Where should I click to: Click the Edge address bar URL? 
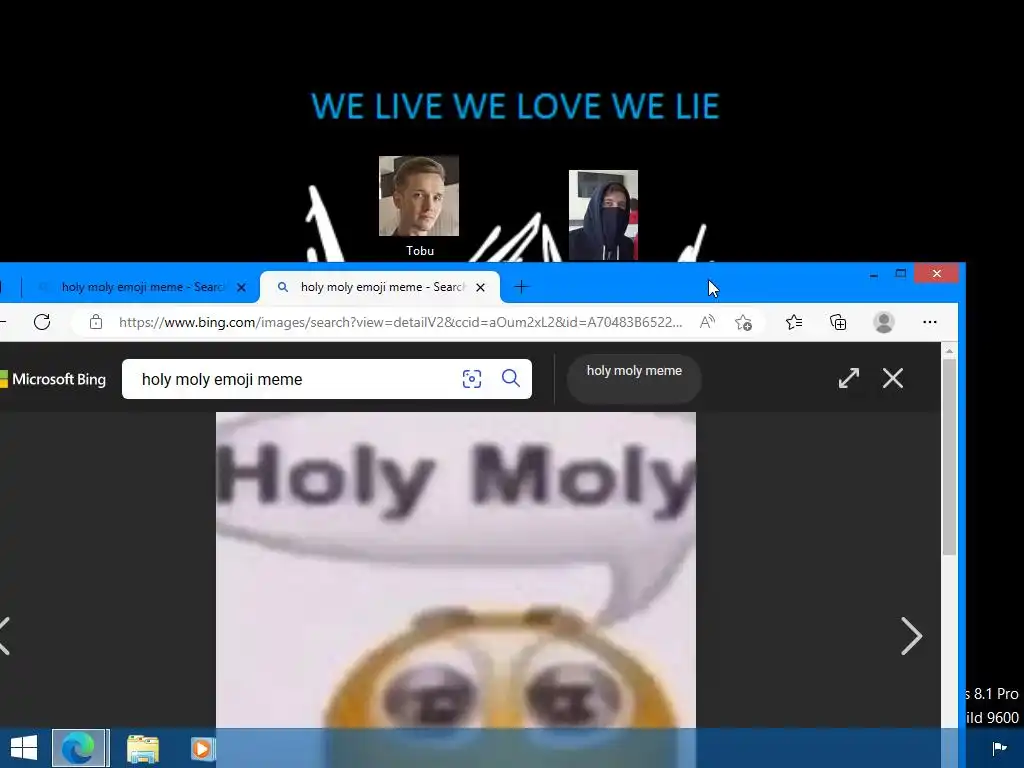pos(400,322)
